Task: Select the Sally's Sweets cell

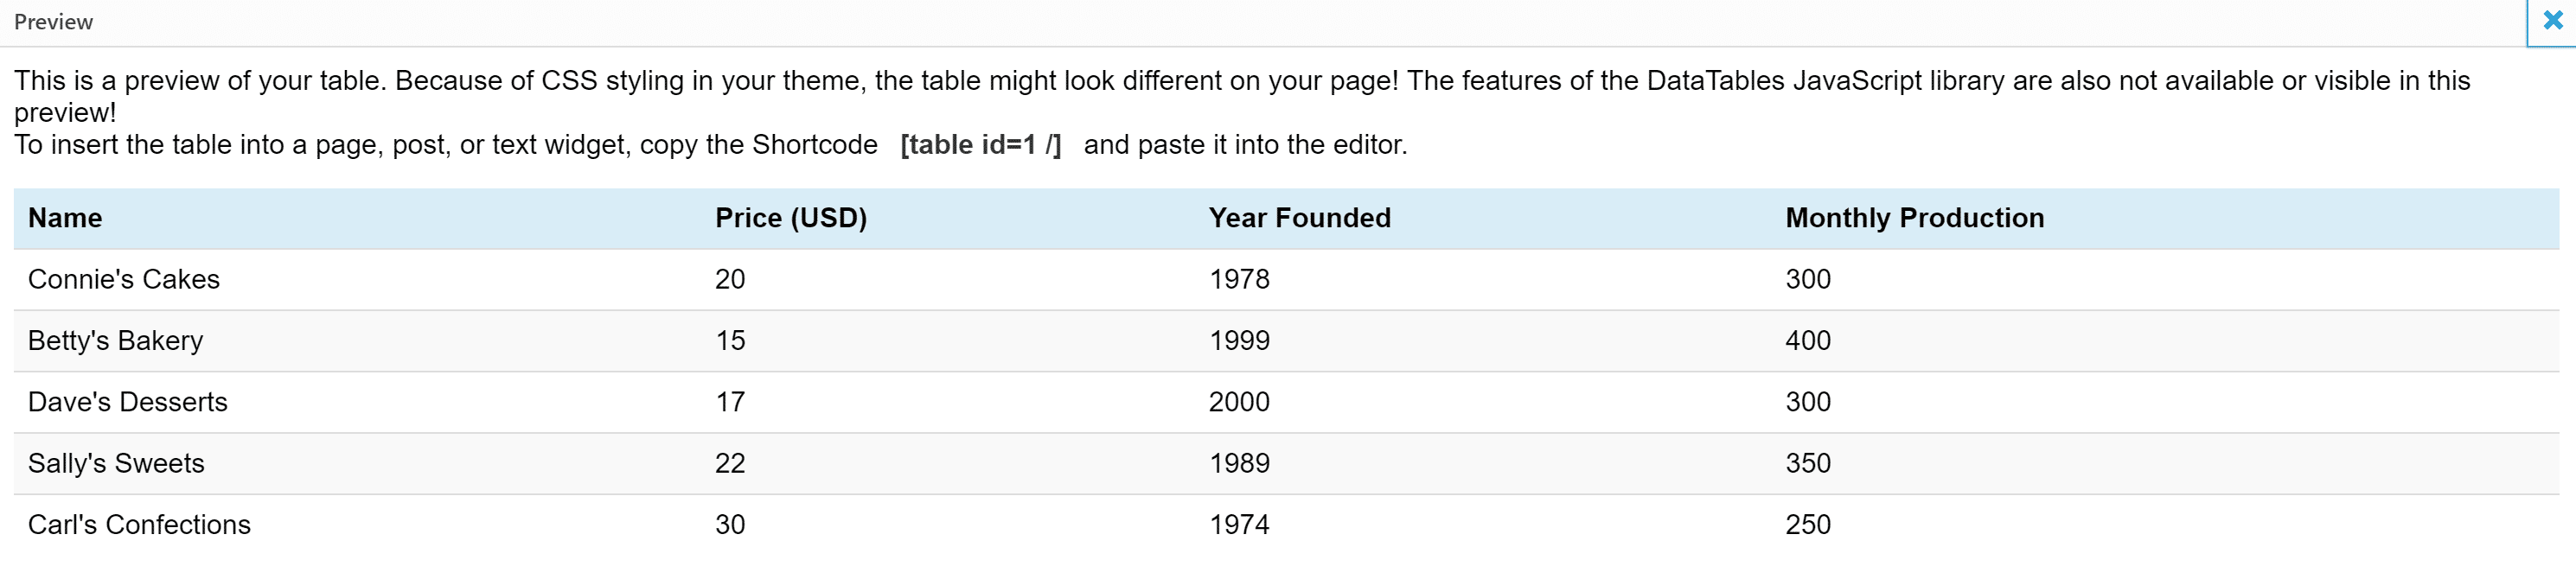Action: point(116,463)
